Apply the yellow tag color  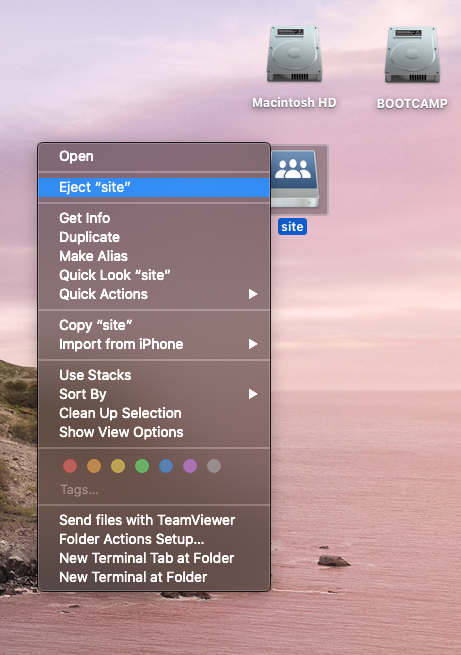click(118, 466)
